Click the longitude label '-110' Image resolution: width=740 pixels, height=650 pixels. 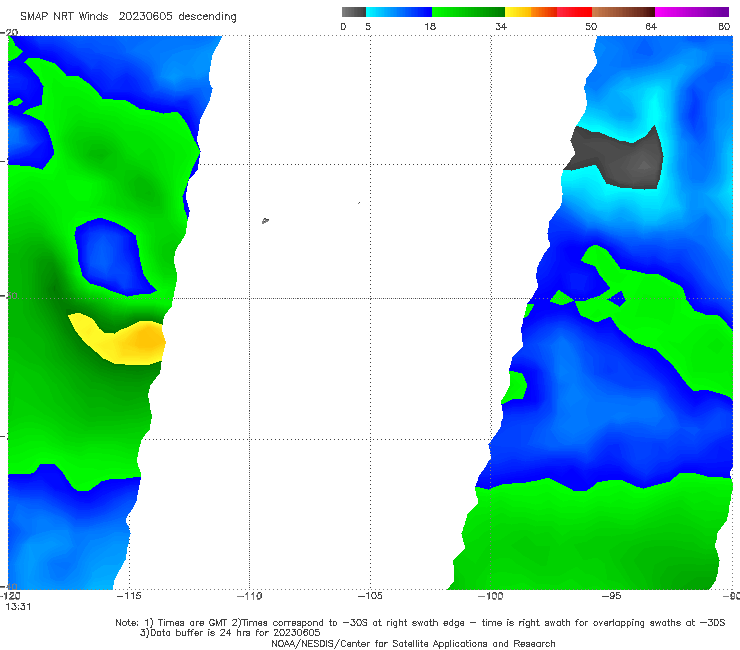pos(249,596)
